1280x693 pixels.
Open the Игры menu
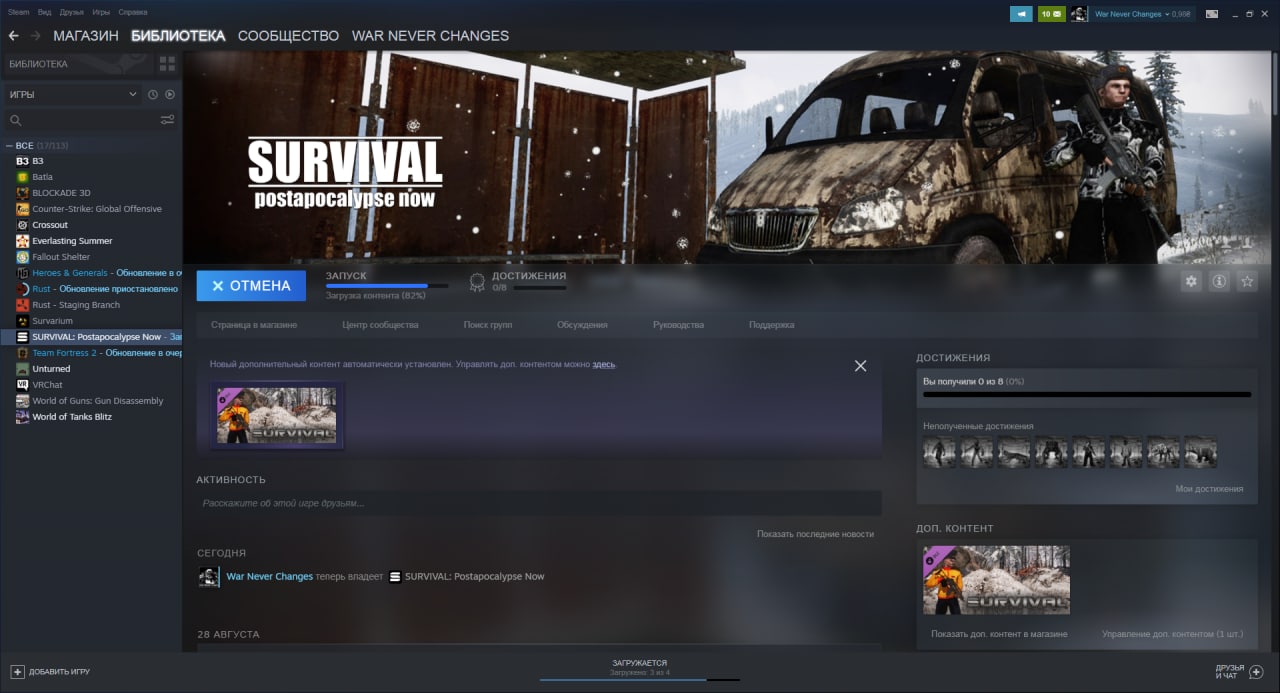101,12
